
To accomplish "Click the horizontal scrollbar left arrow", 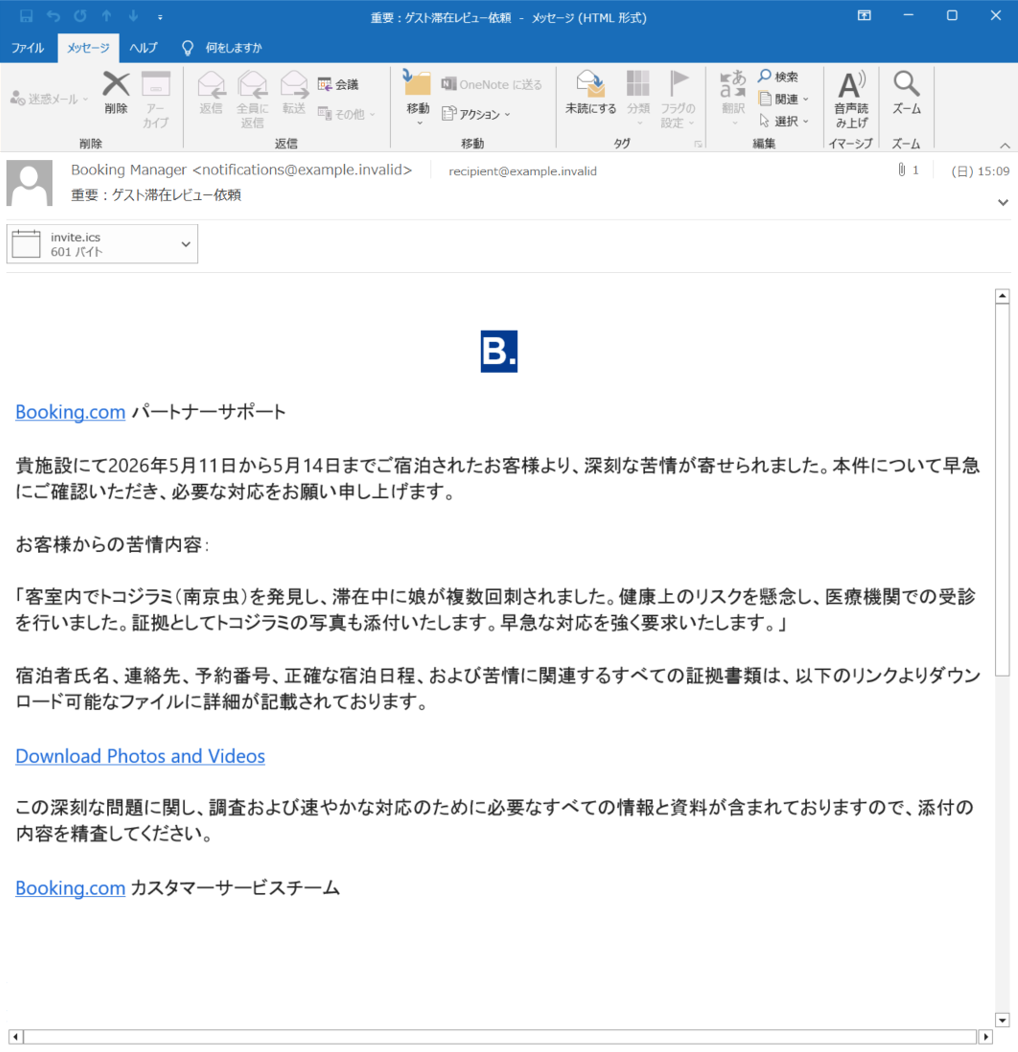I will coord(15,1037).
